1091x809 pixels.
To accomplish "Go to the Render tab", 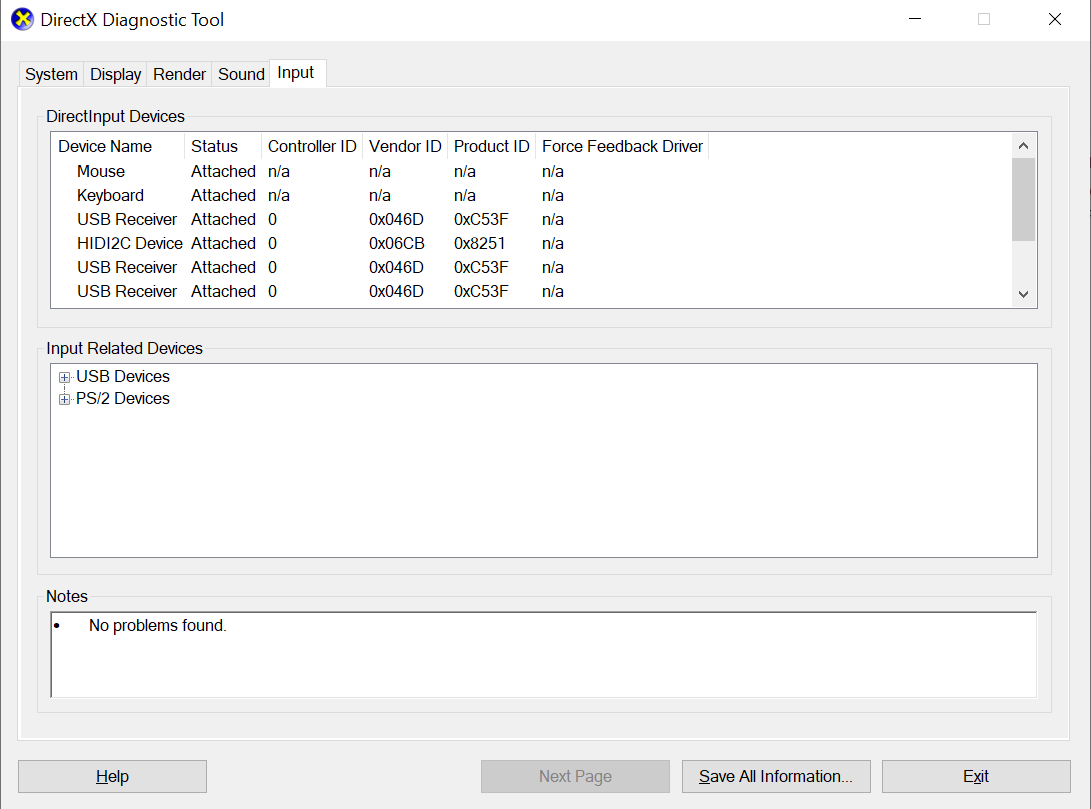I will (x=180, y=74).
